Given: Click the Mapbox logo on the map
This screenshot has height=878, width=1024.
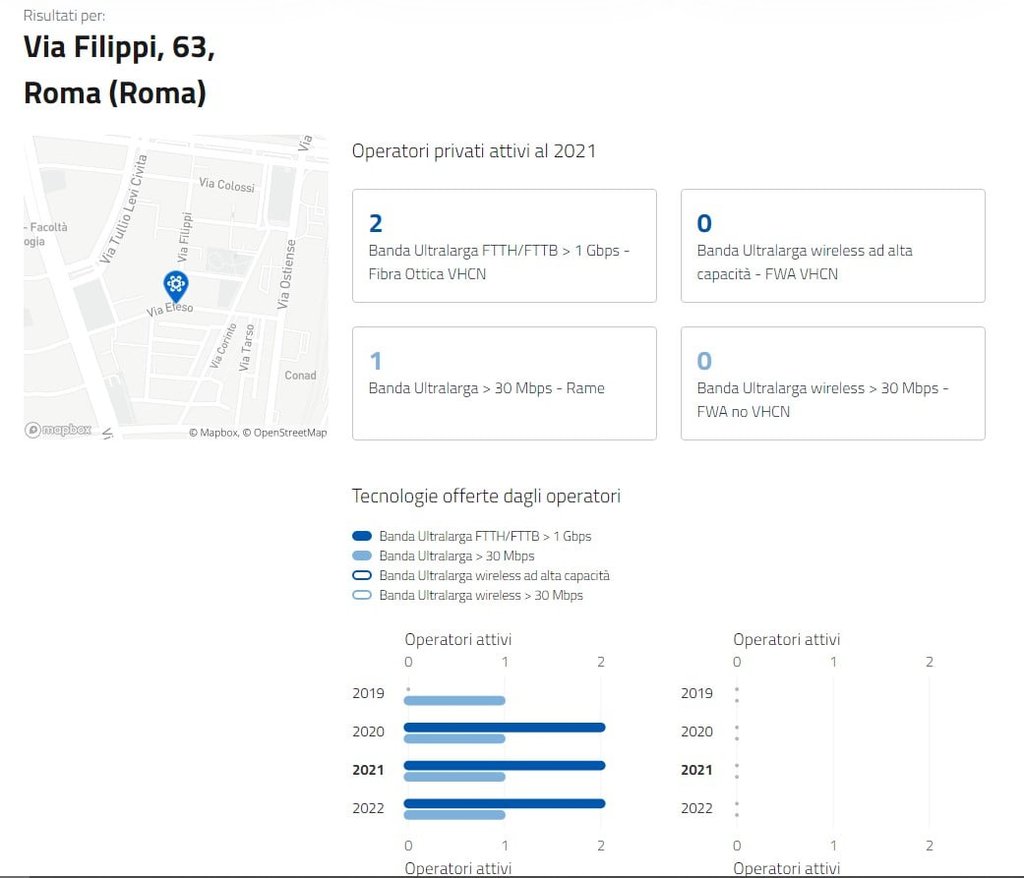Looking at the screenshot, I should [58, 430].
